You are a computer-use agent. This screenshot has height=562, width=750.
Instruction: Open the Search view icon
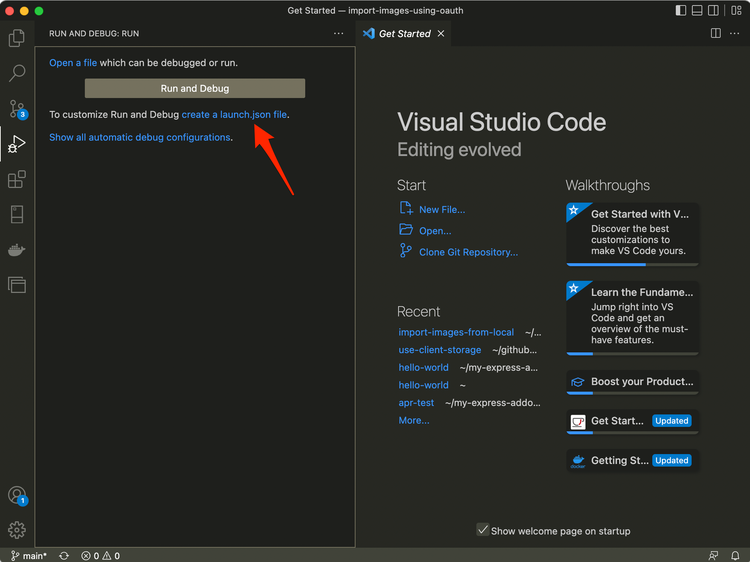point(17,73)
